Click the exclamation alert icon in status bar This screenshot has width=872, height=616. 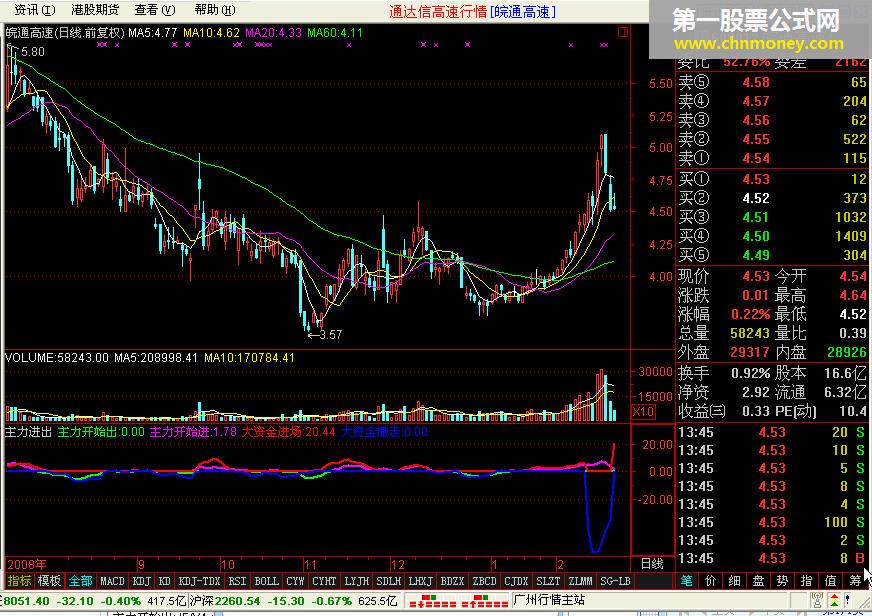point(848,600)
